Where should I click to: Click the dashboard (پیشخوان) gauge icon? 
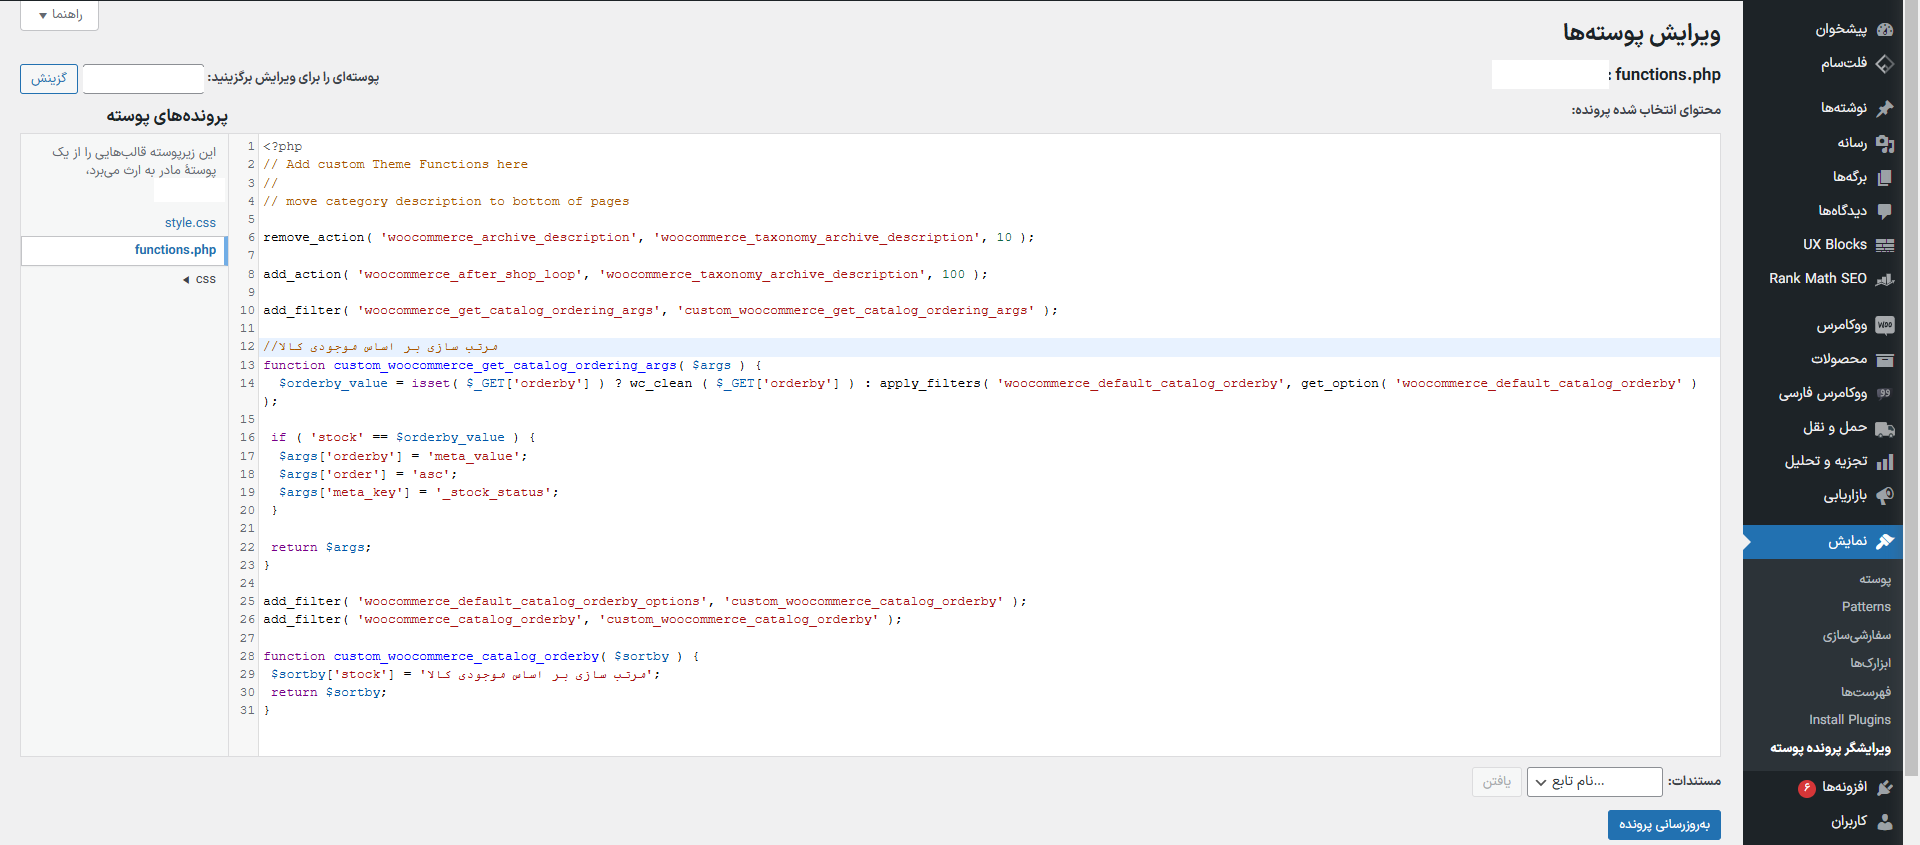point(1885,30)
